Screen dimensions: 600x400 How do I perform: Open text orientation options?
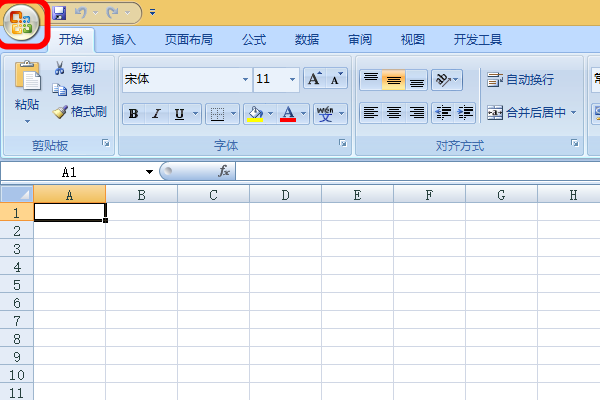447,80
